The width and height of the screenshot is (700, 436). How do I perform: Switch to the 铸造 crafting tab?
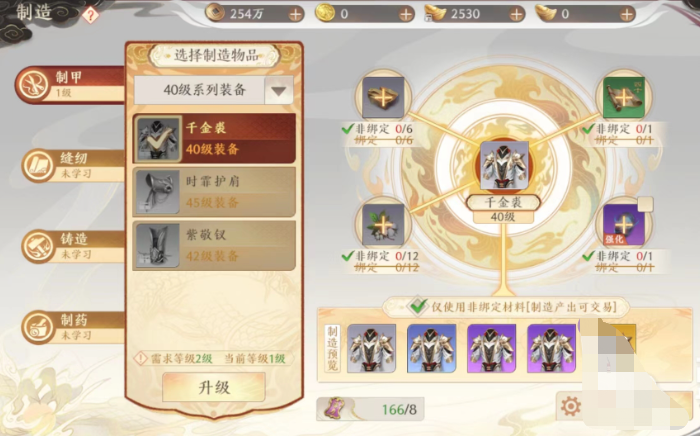[x=73, y=247]
